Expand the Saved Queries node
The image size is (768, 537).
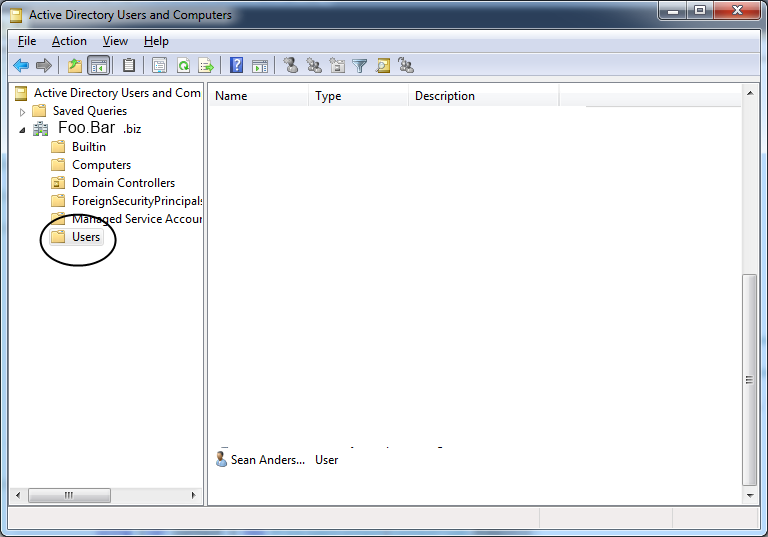pyautogui.click(x=22, y=112)
